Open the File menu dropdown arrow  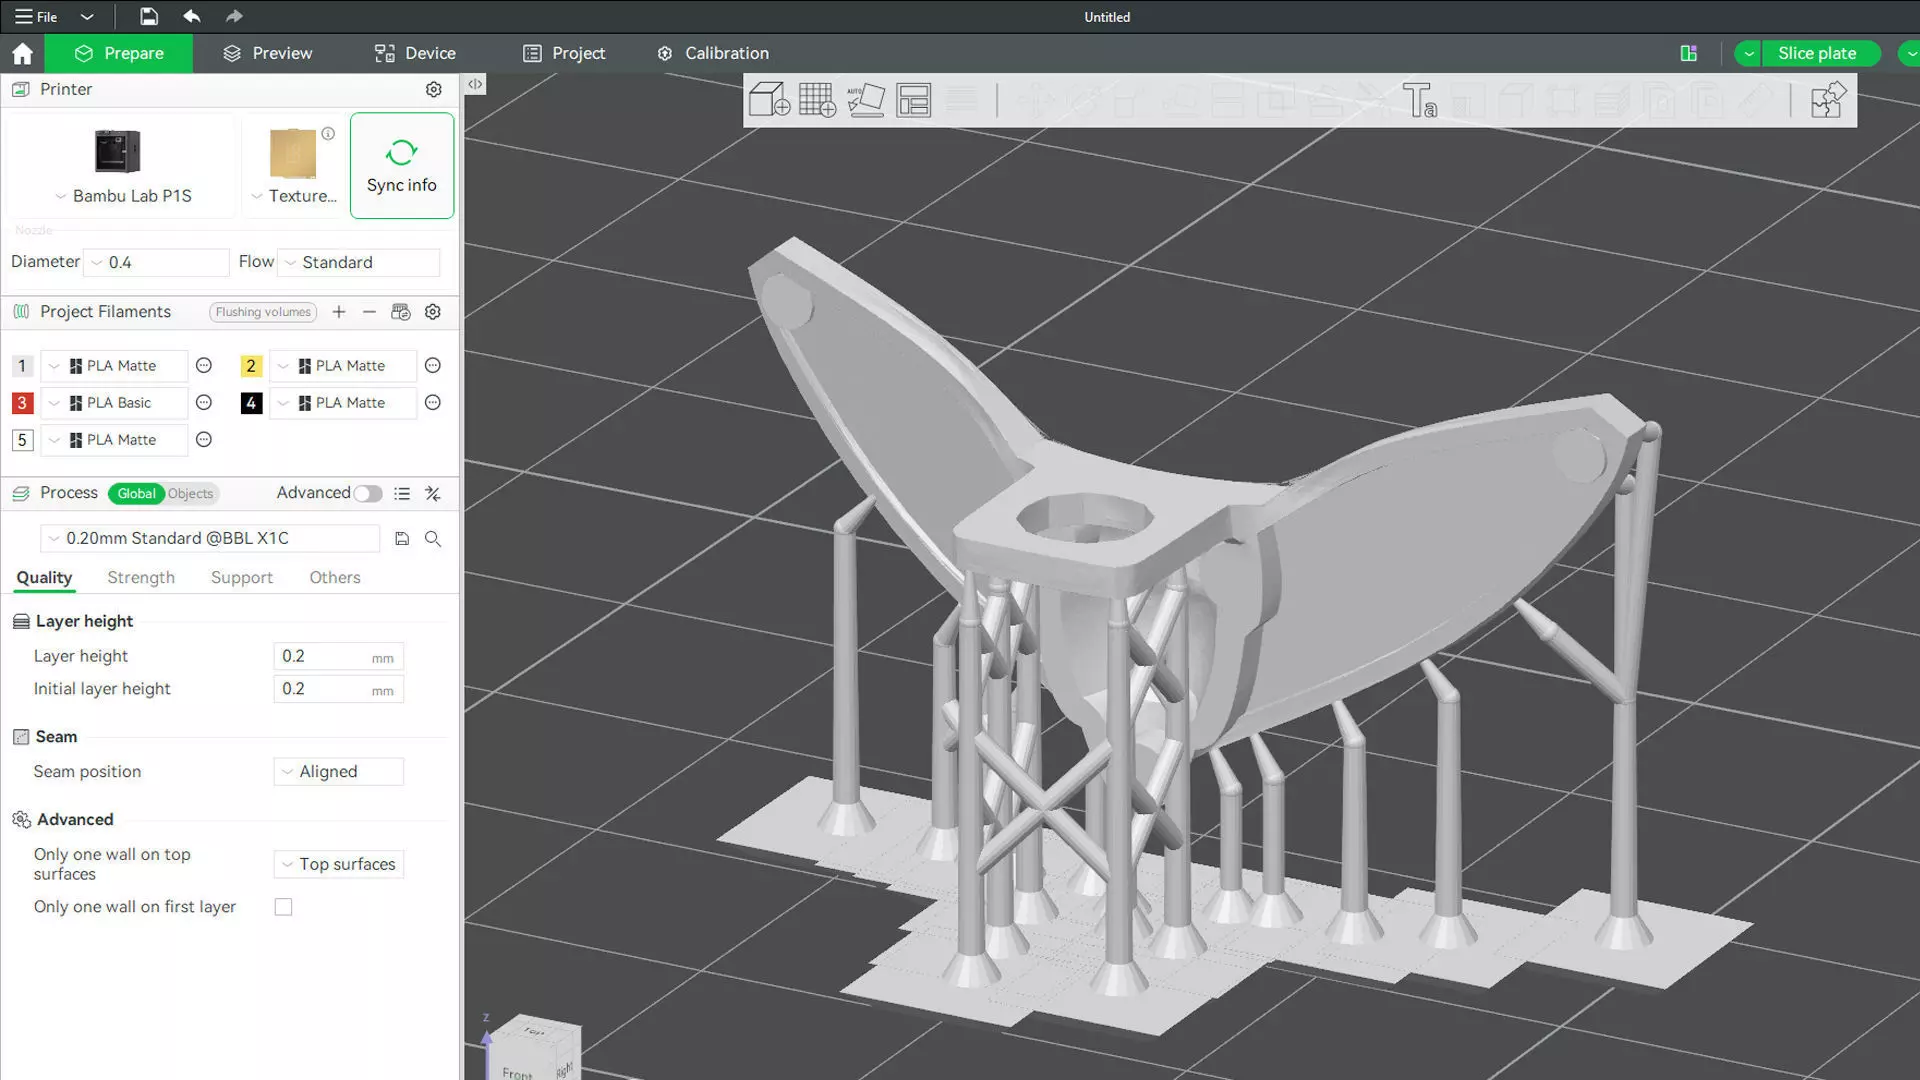click(x=87, y=16)
